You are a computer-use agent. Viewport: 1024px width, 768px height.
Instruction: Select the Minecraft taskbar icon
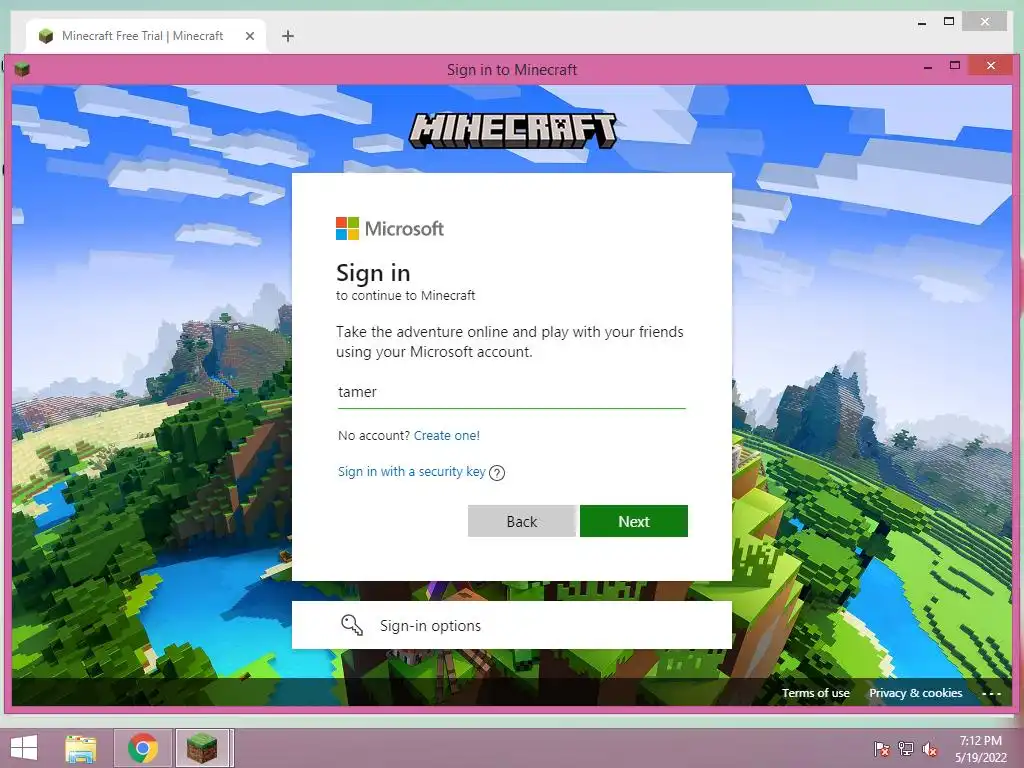[x=202, y=748]
